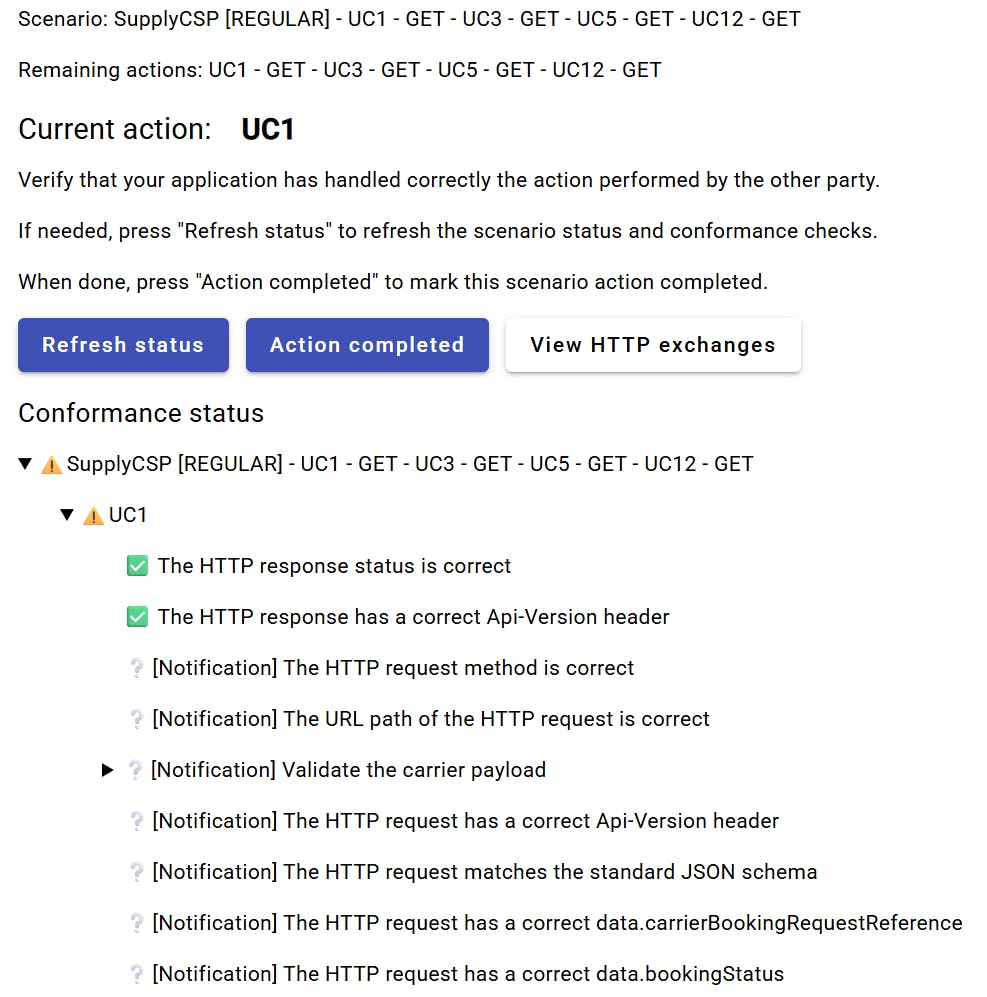Click question mark icon for URL path check

tap(136, 719)
